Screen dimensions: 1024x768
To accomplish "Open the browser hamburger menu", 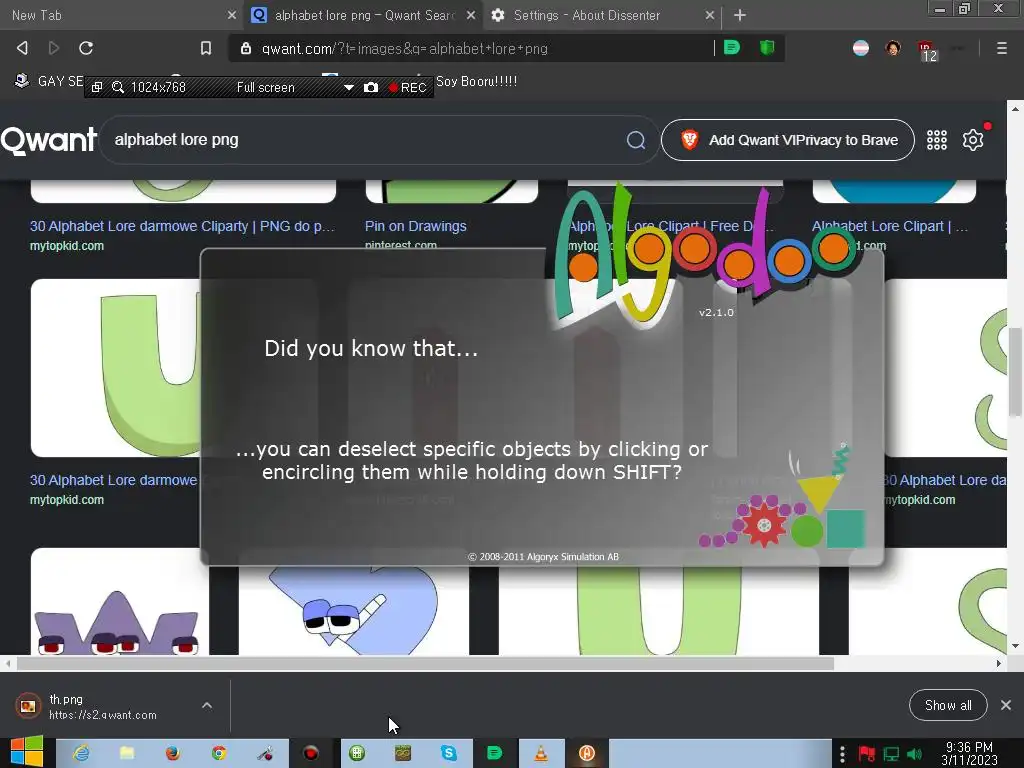I will coord(1001,48).
